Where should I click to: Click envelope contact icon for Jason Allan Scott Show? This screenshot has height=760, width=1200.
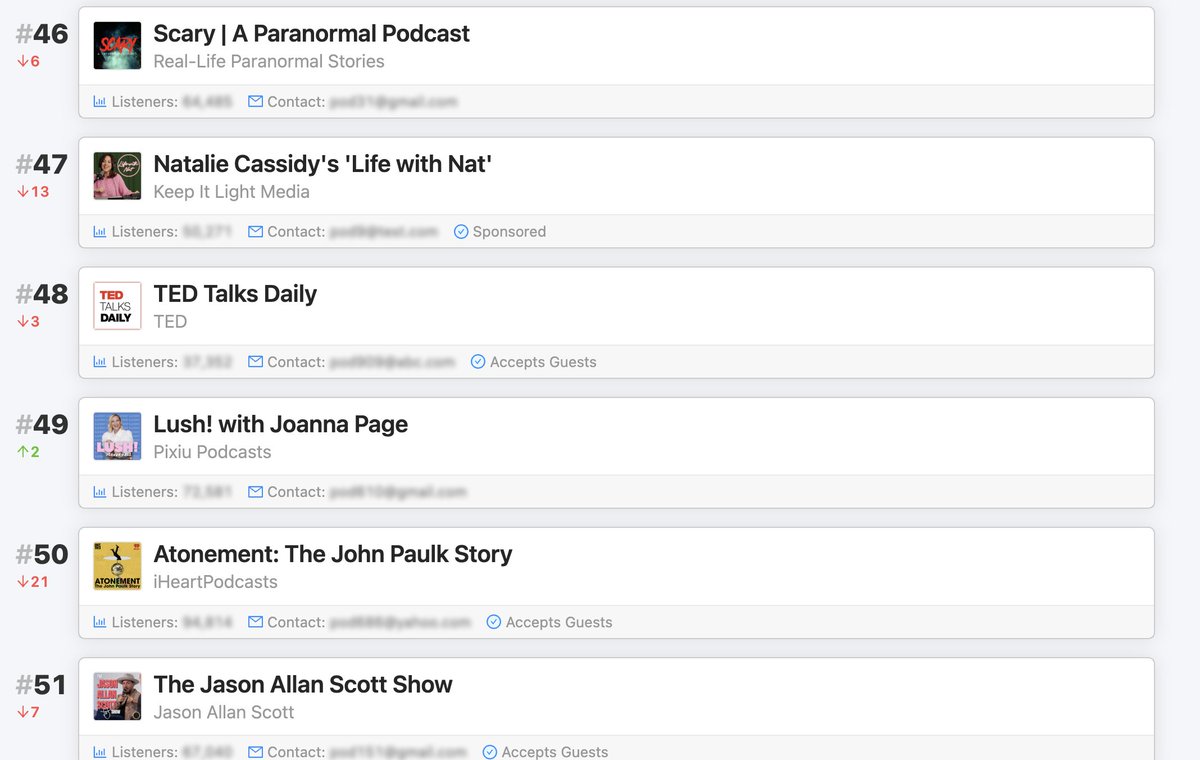255,751
